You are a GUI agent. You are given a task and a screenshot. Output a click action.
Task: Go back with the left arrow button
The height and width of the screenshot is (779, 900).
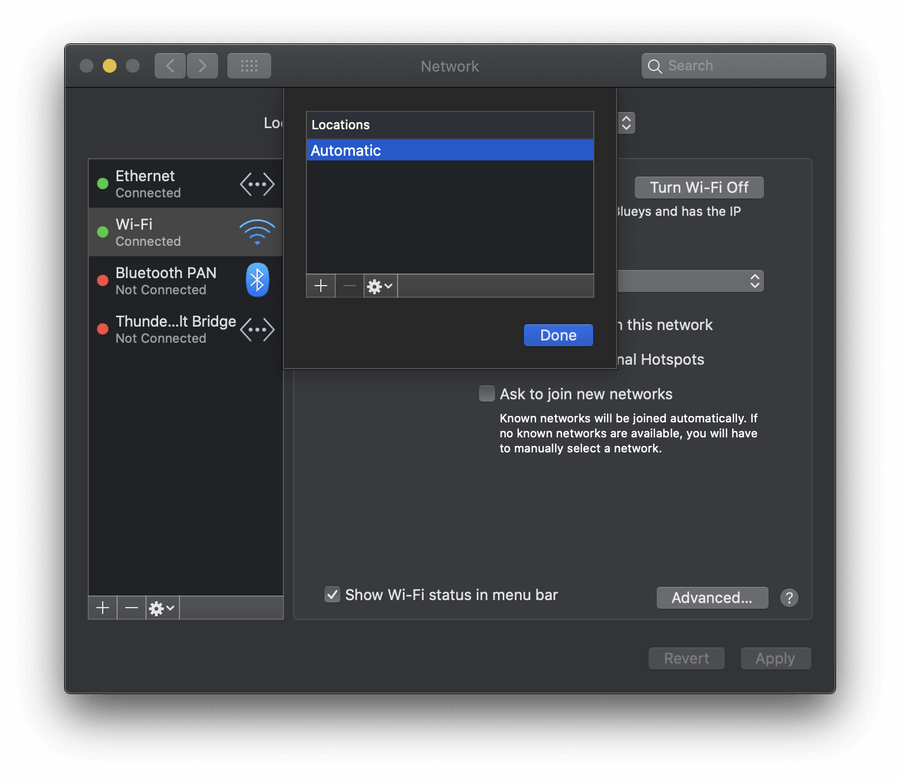click(170, 66)
